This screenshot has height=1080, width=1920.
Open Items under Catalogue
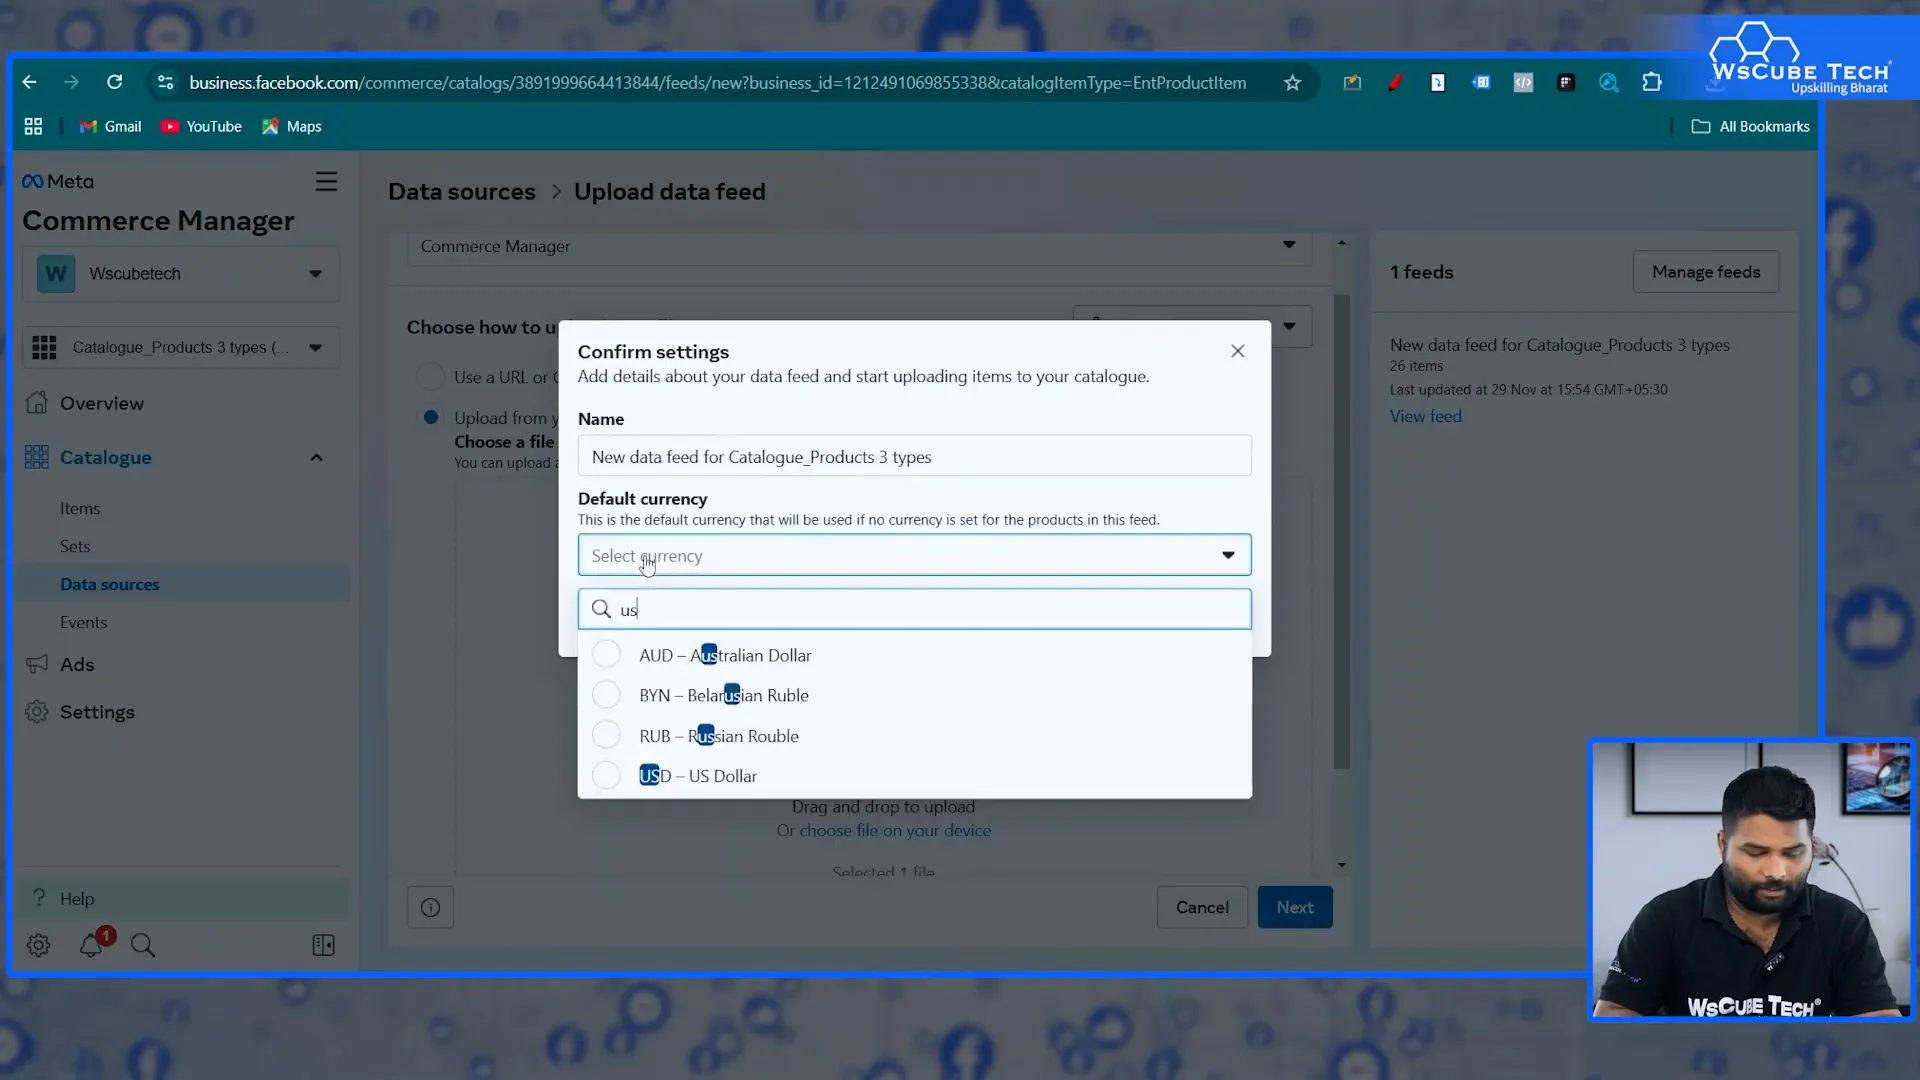[x=80, y=509]
